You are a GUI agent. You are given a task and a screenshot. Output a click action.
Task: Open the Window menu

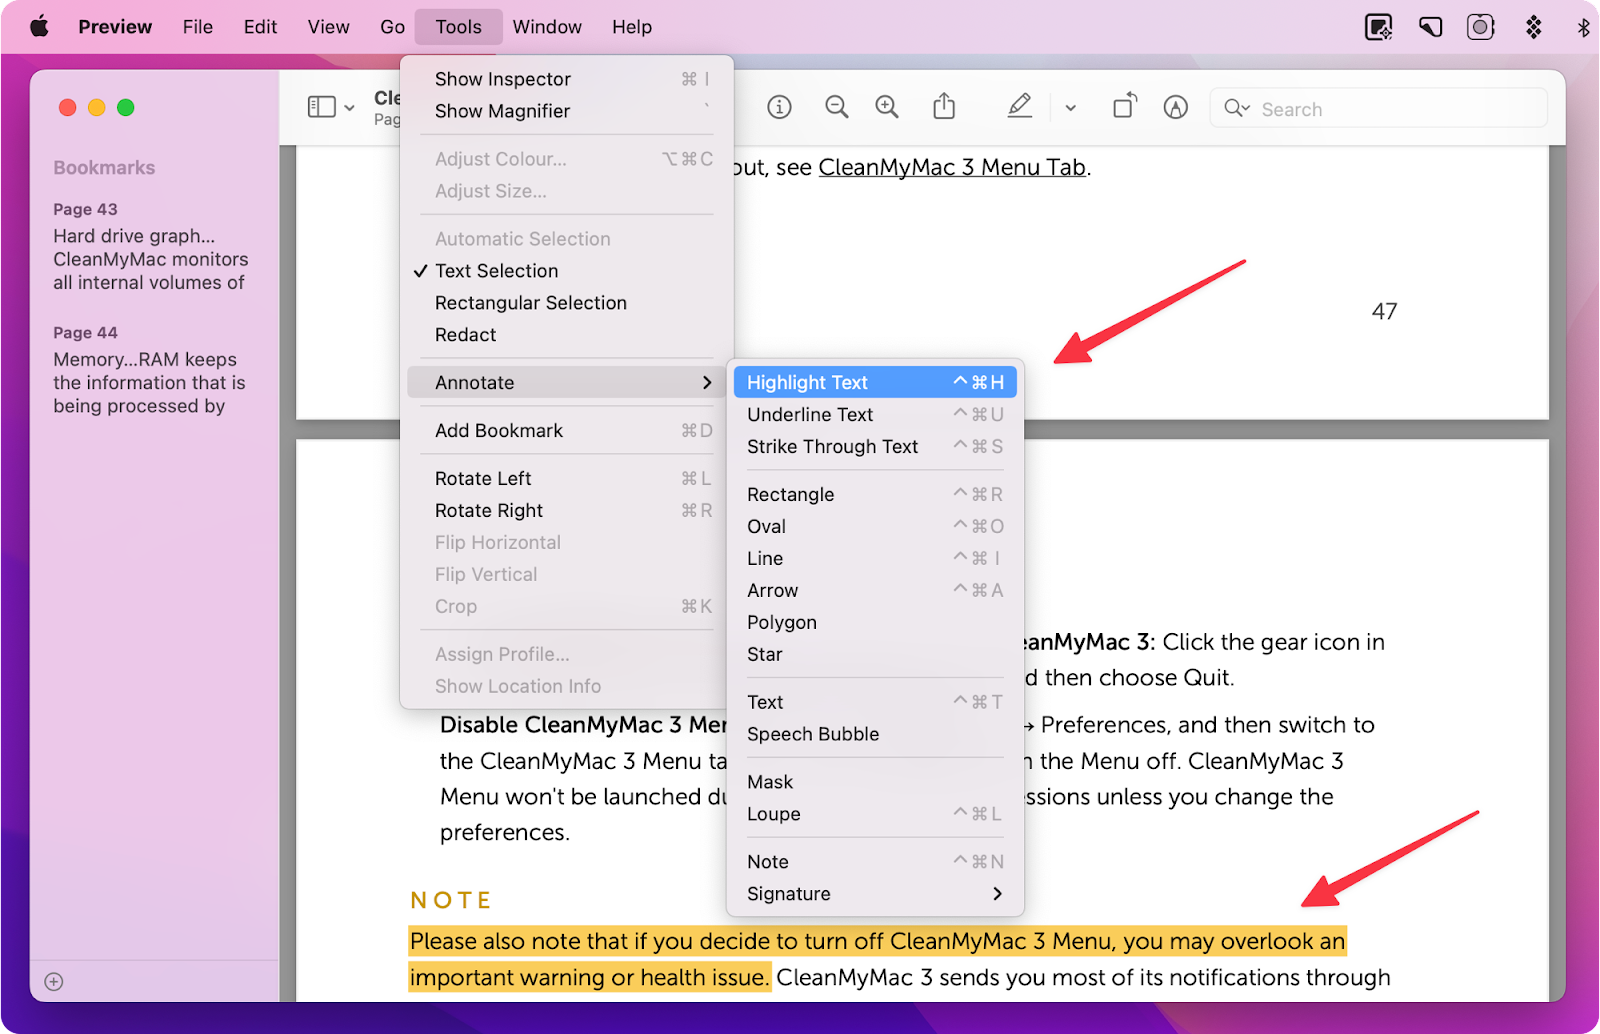pos(547,27)
